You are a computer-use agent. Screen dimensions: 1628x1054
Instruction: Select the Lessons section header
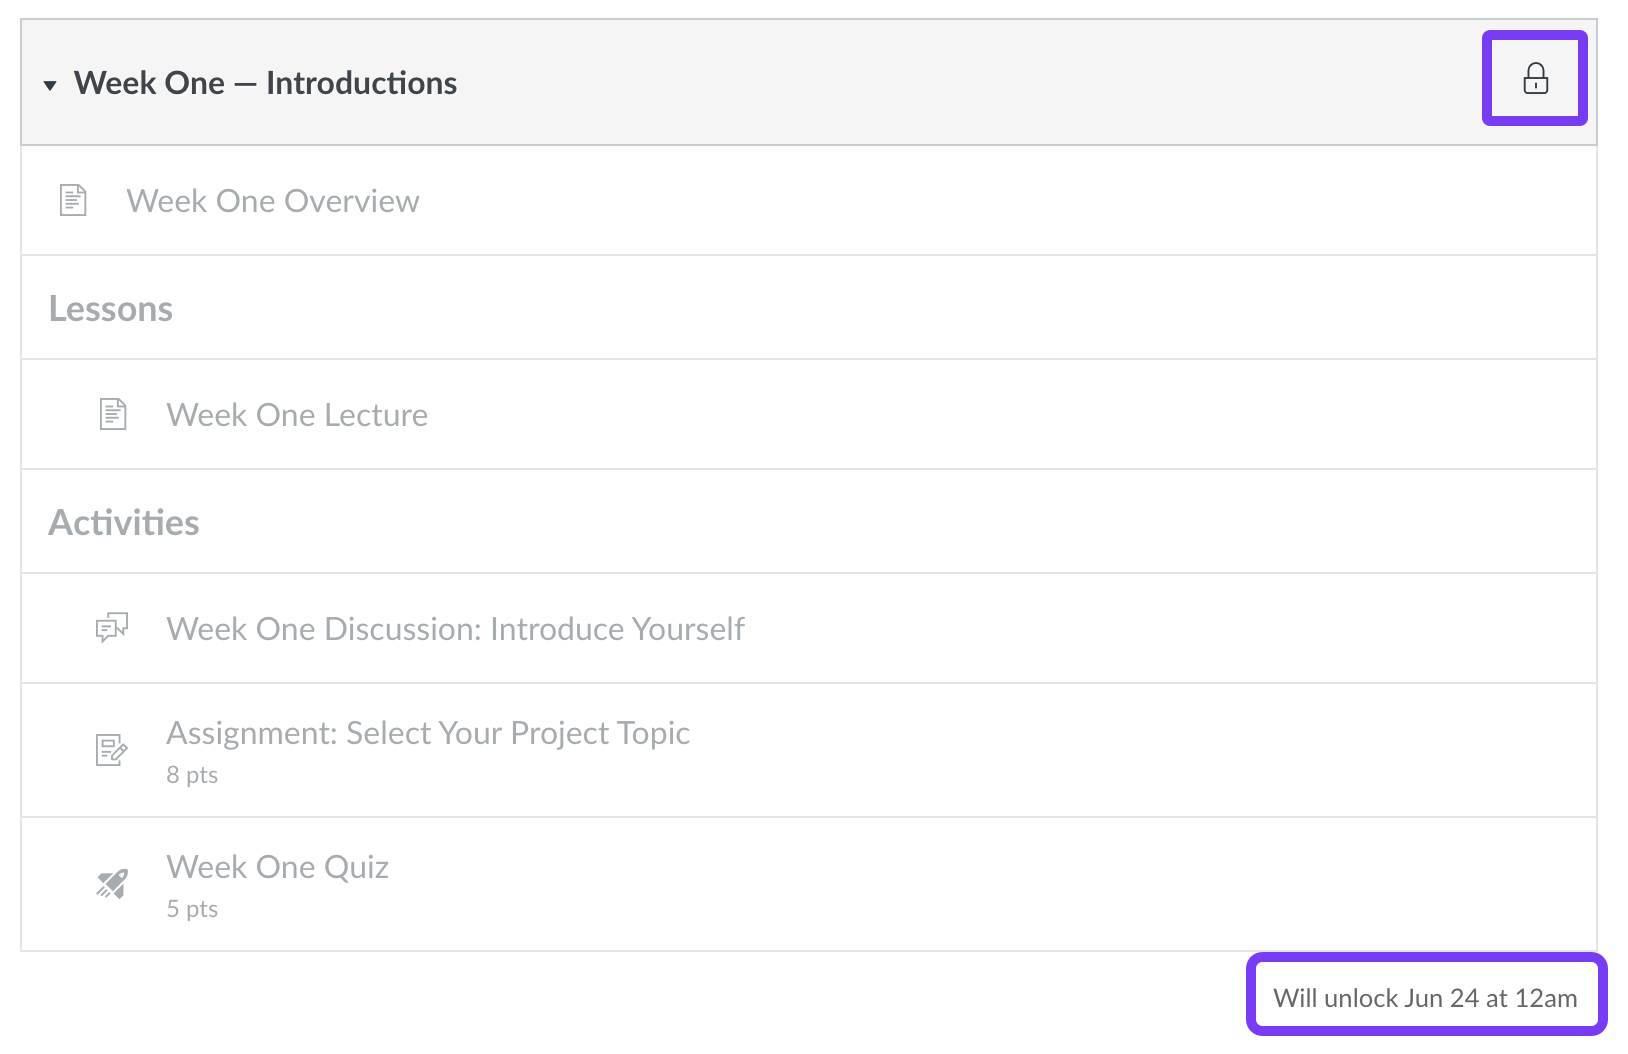tap(111, 308)
